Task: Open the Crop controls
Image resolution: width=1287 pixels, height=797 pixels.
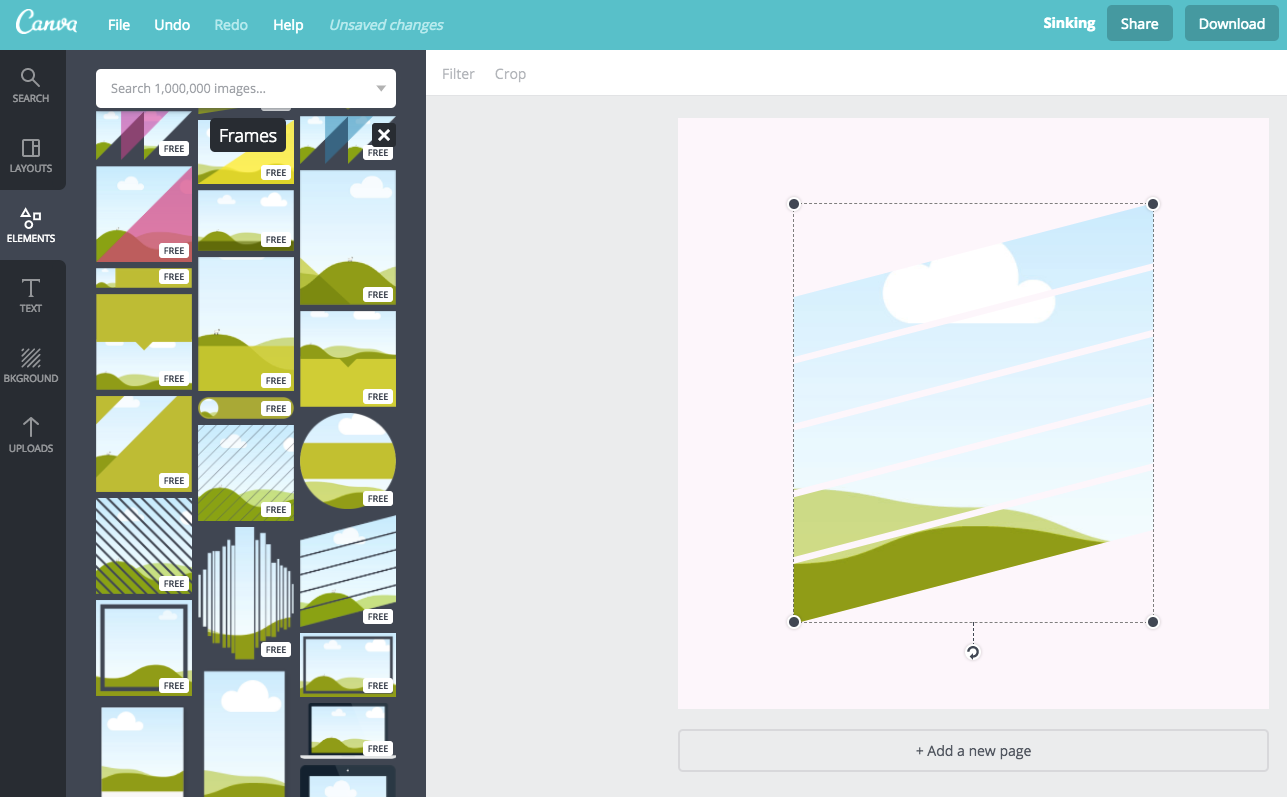Action: click(x=510, y=73)
